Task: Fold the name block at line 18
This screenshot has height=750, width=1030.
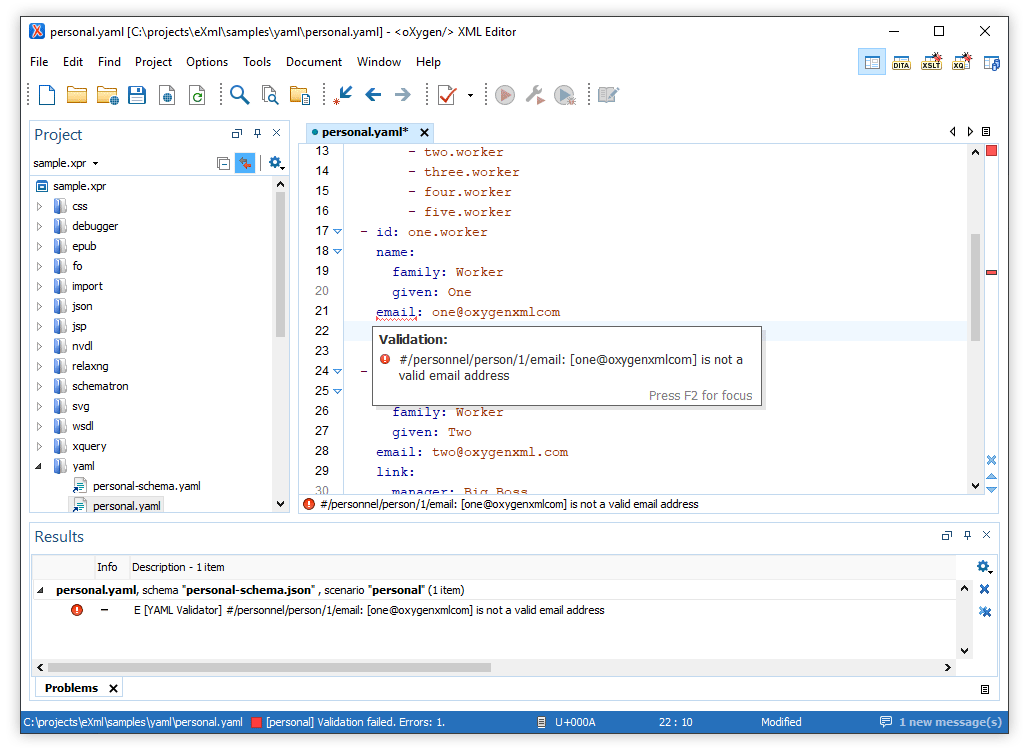Action: click(x=338, y=252)
